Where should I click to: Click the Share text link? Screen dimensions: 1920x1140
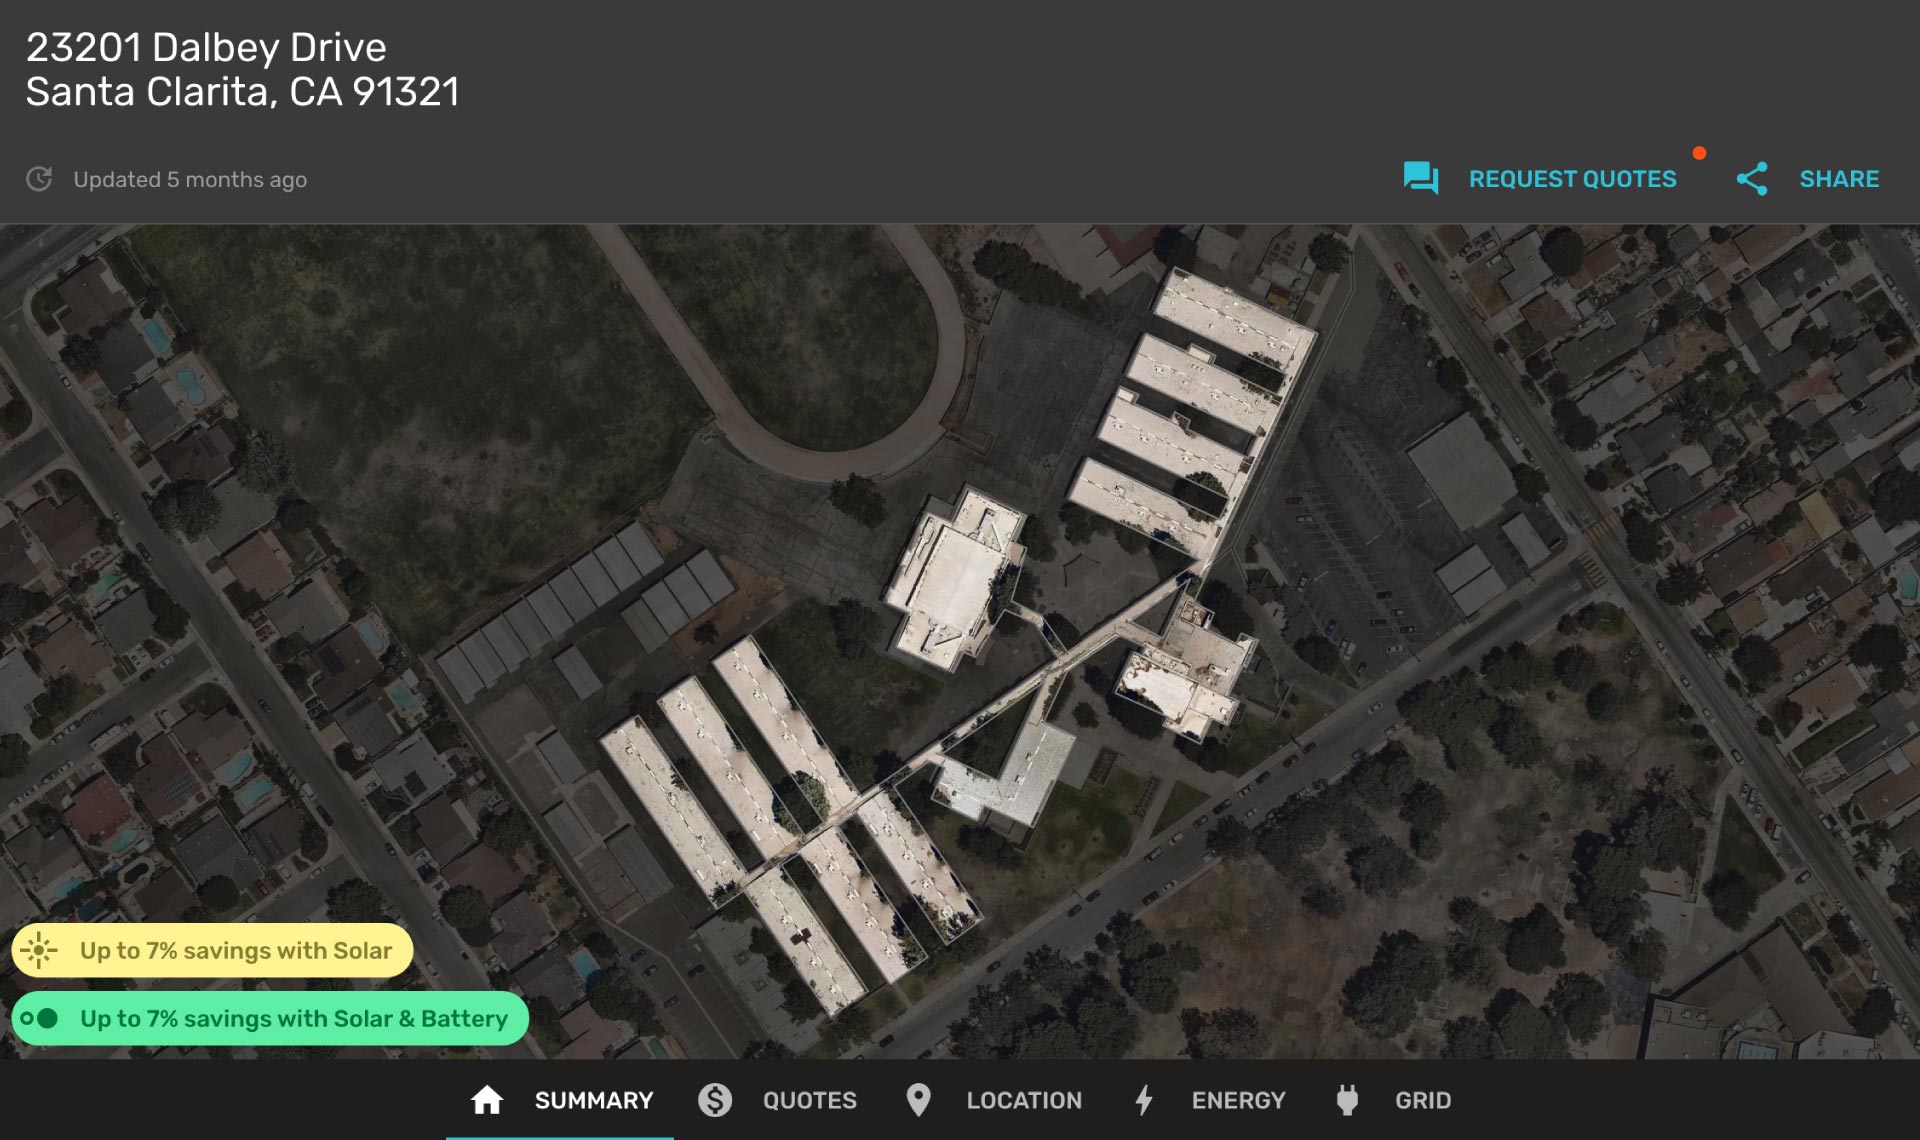1839,179
